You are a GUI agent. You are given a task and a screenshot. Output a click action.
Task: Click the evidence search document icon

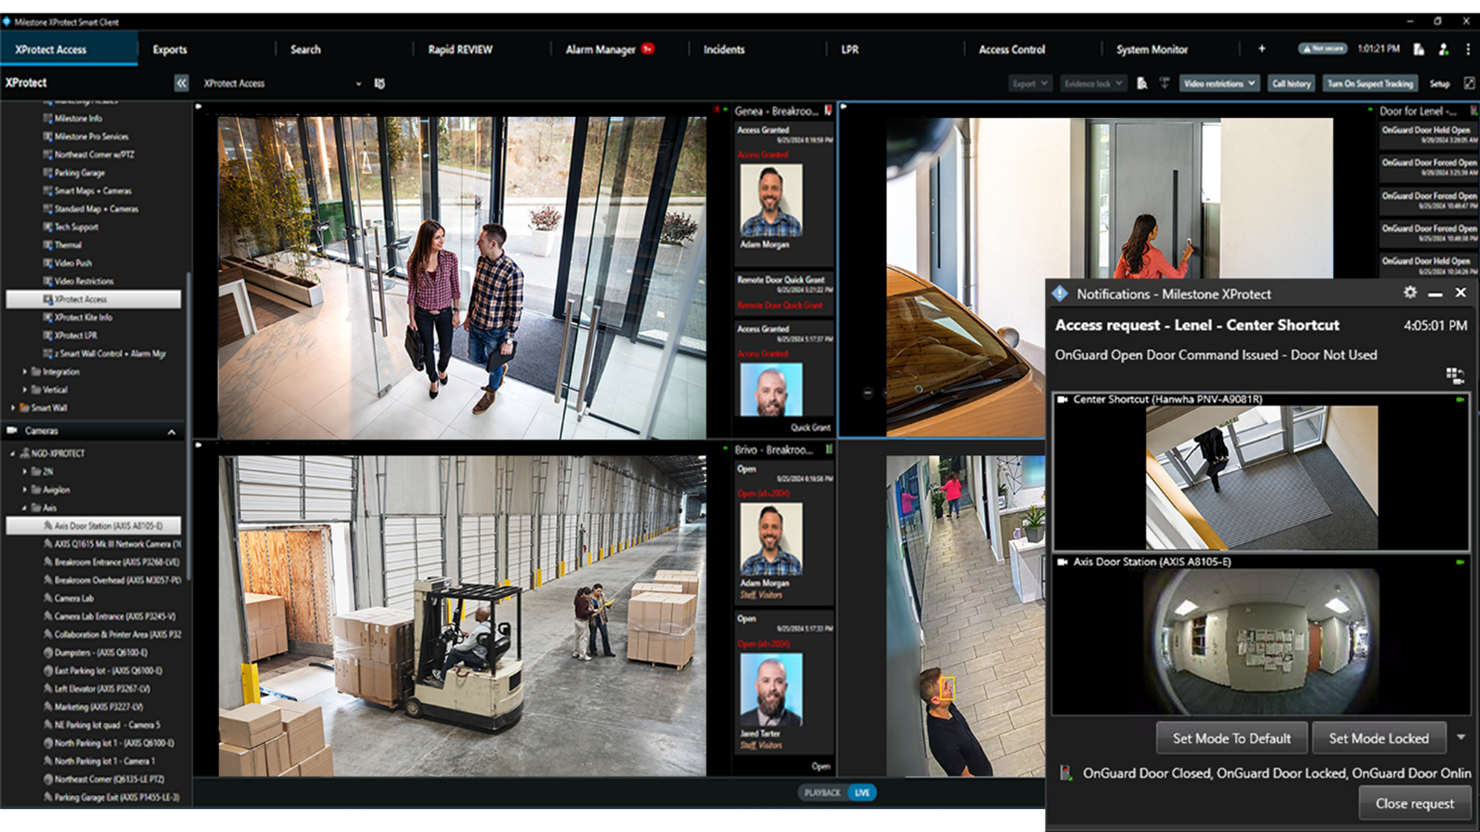[x=1142, y=84]
